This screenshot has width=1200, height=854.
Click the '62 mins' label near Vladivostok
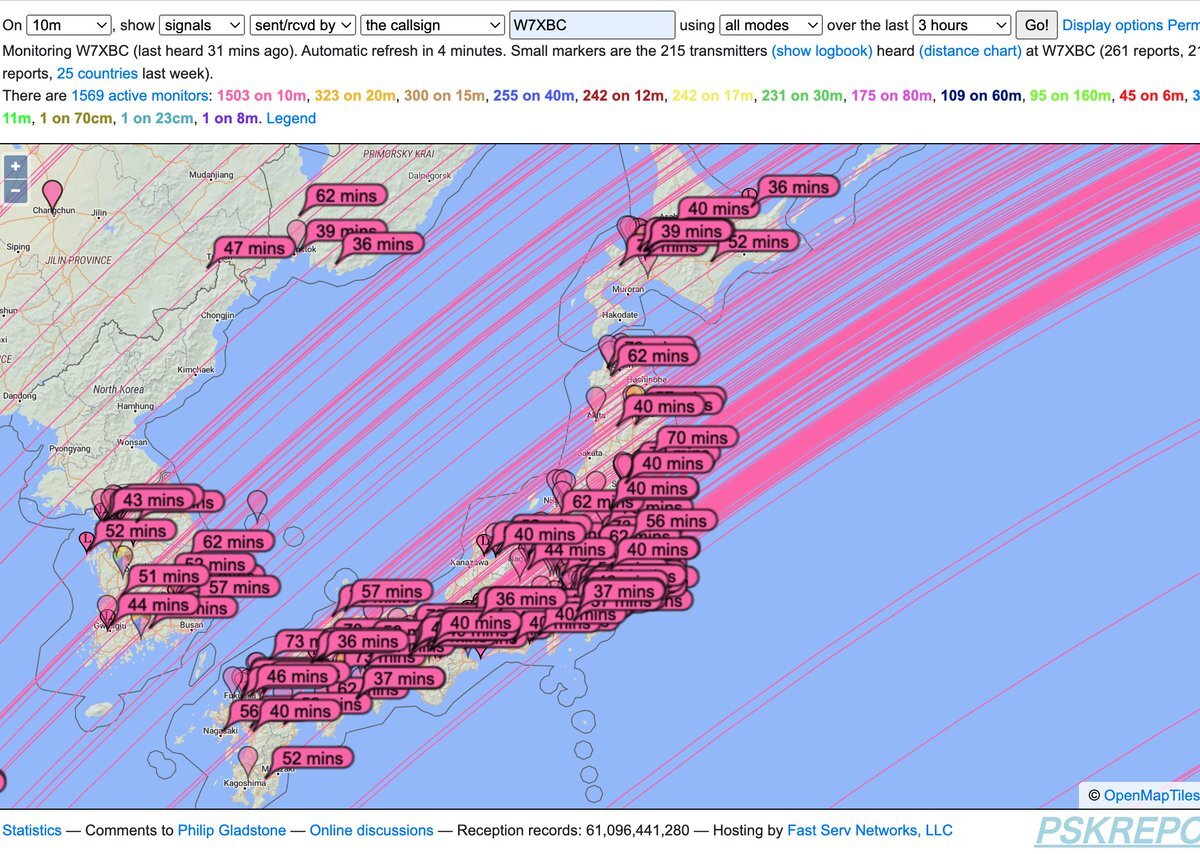(x=346, y=196)
